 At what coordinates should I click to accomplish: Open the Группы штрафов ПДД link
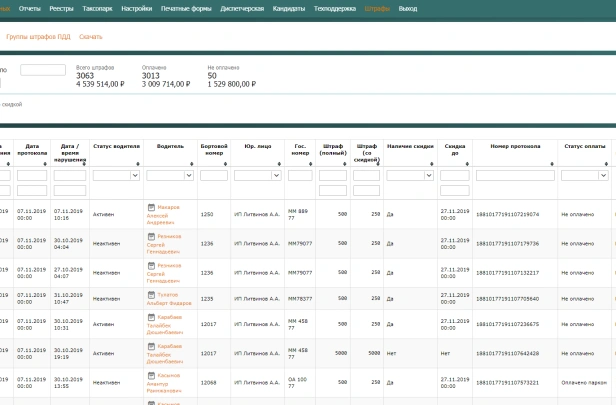click(39, 36)
